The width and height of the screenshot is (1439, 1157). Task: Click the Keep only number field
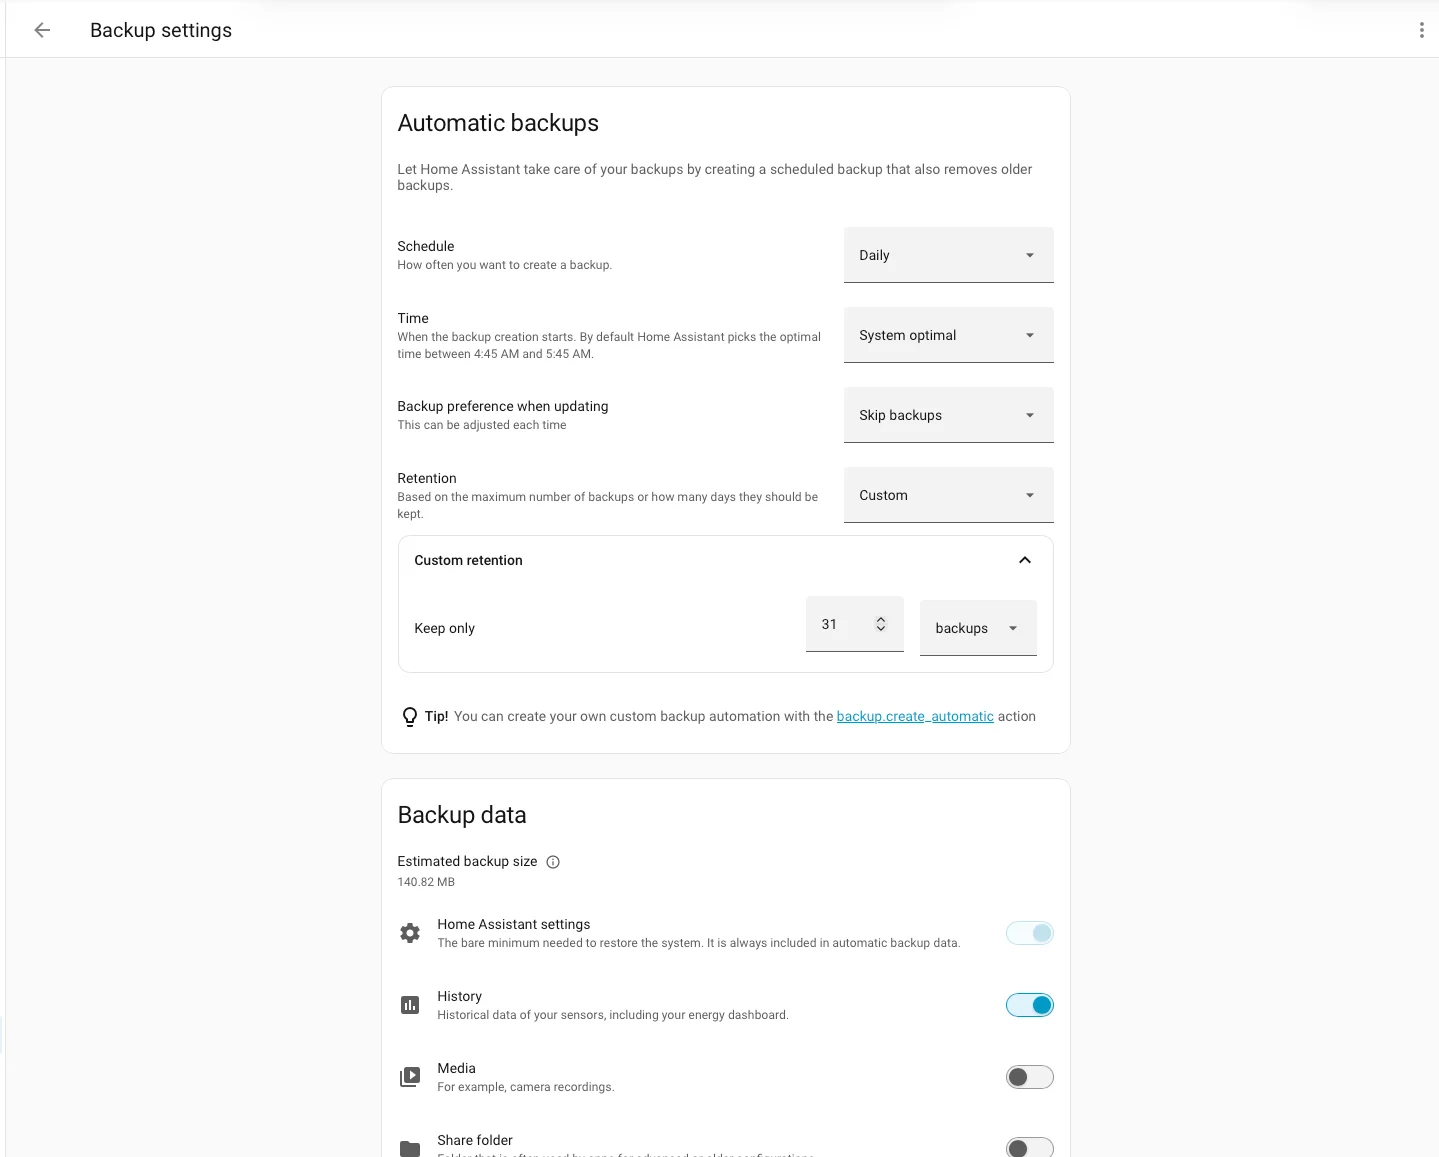(855, 624)
